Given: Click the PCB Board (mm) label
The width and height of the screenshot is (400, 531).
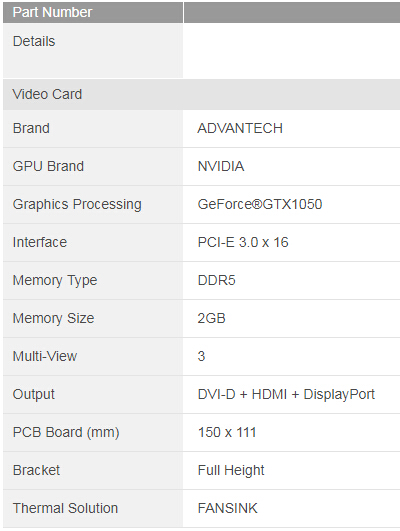Looking at the screenshot, I should pyautogui.click(x=66, y=432).
